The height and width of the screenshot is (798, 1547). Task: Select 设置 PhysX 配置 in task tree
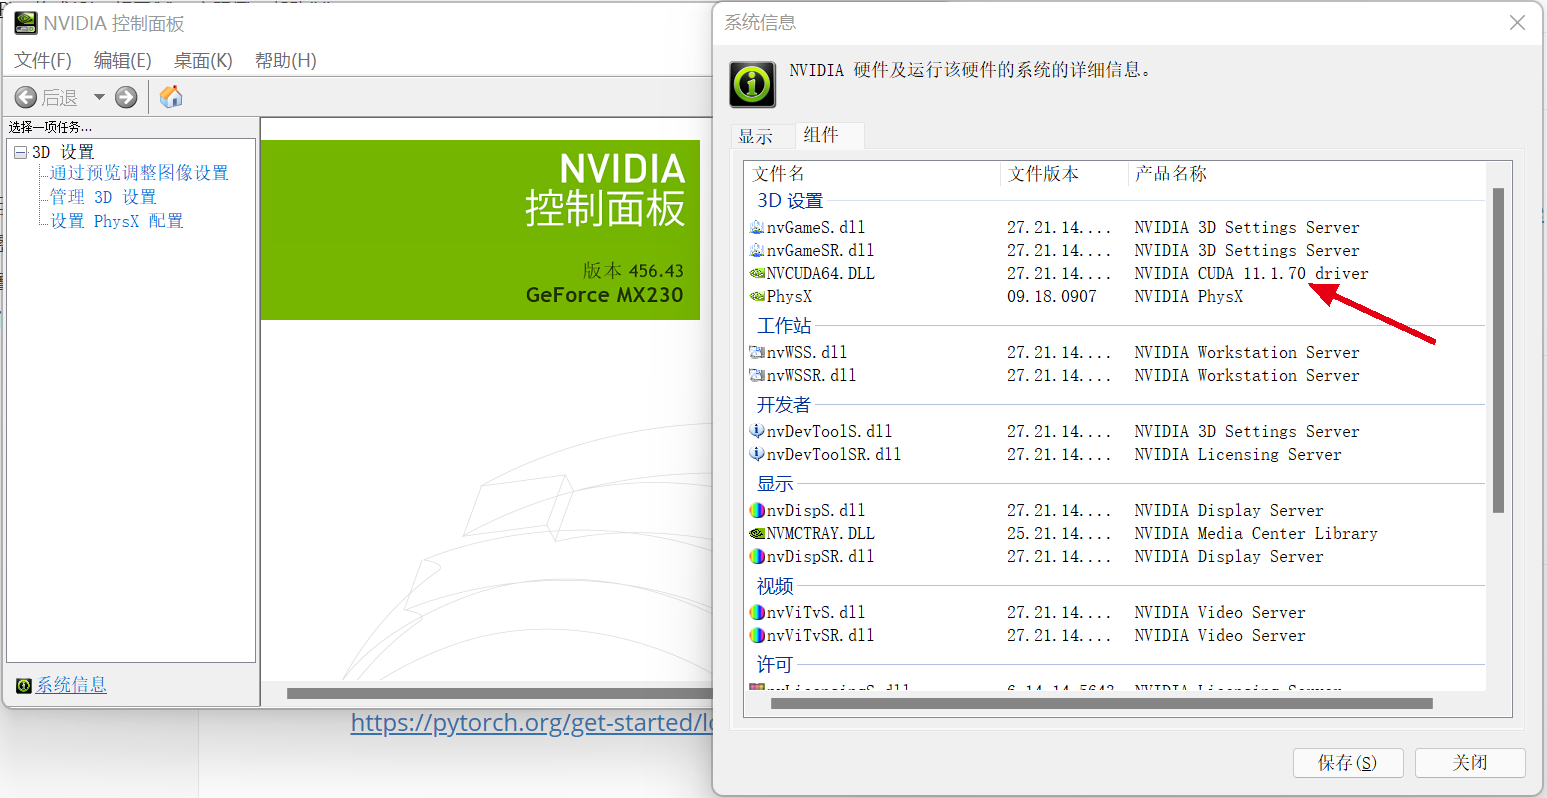117,221
